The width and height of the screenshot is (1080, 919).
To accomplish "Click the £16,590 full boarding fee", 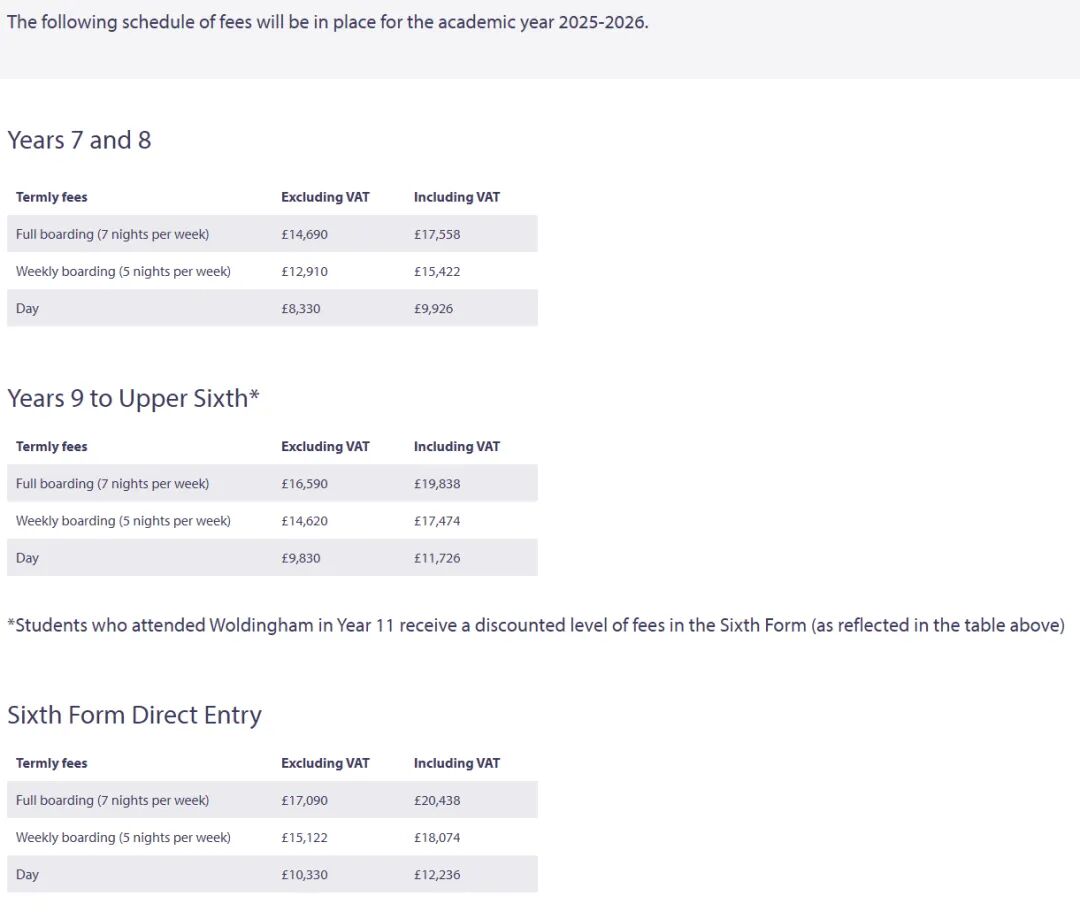I will coord(304,483).
